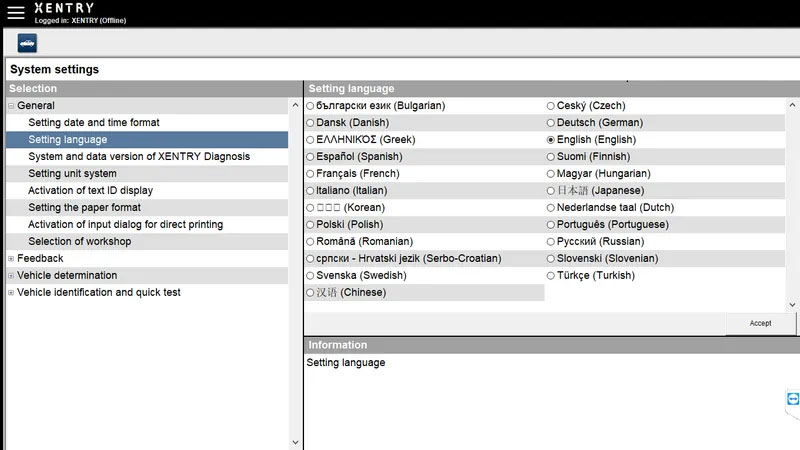
Task: Open Setting unit system
Action: coord(147,173)
